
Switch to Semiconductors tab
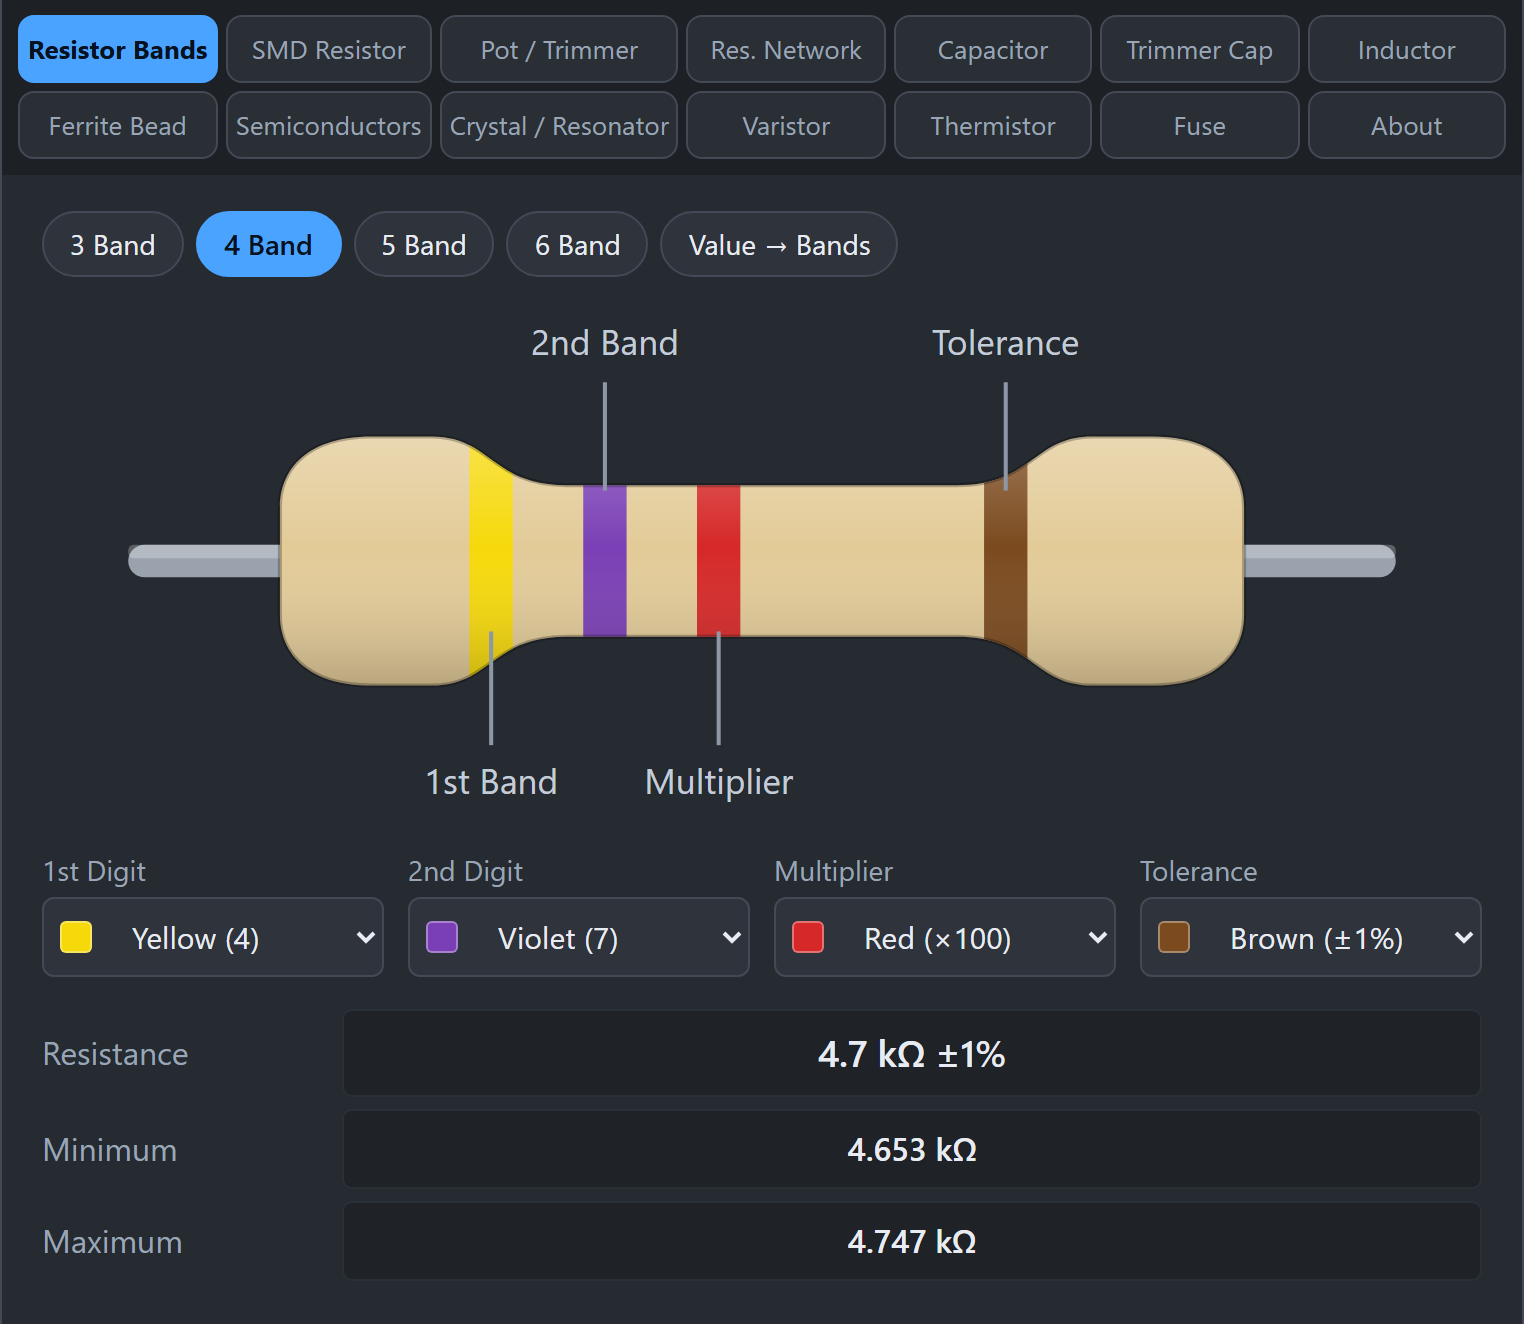coord(329,125)
